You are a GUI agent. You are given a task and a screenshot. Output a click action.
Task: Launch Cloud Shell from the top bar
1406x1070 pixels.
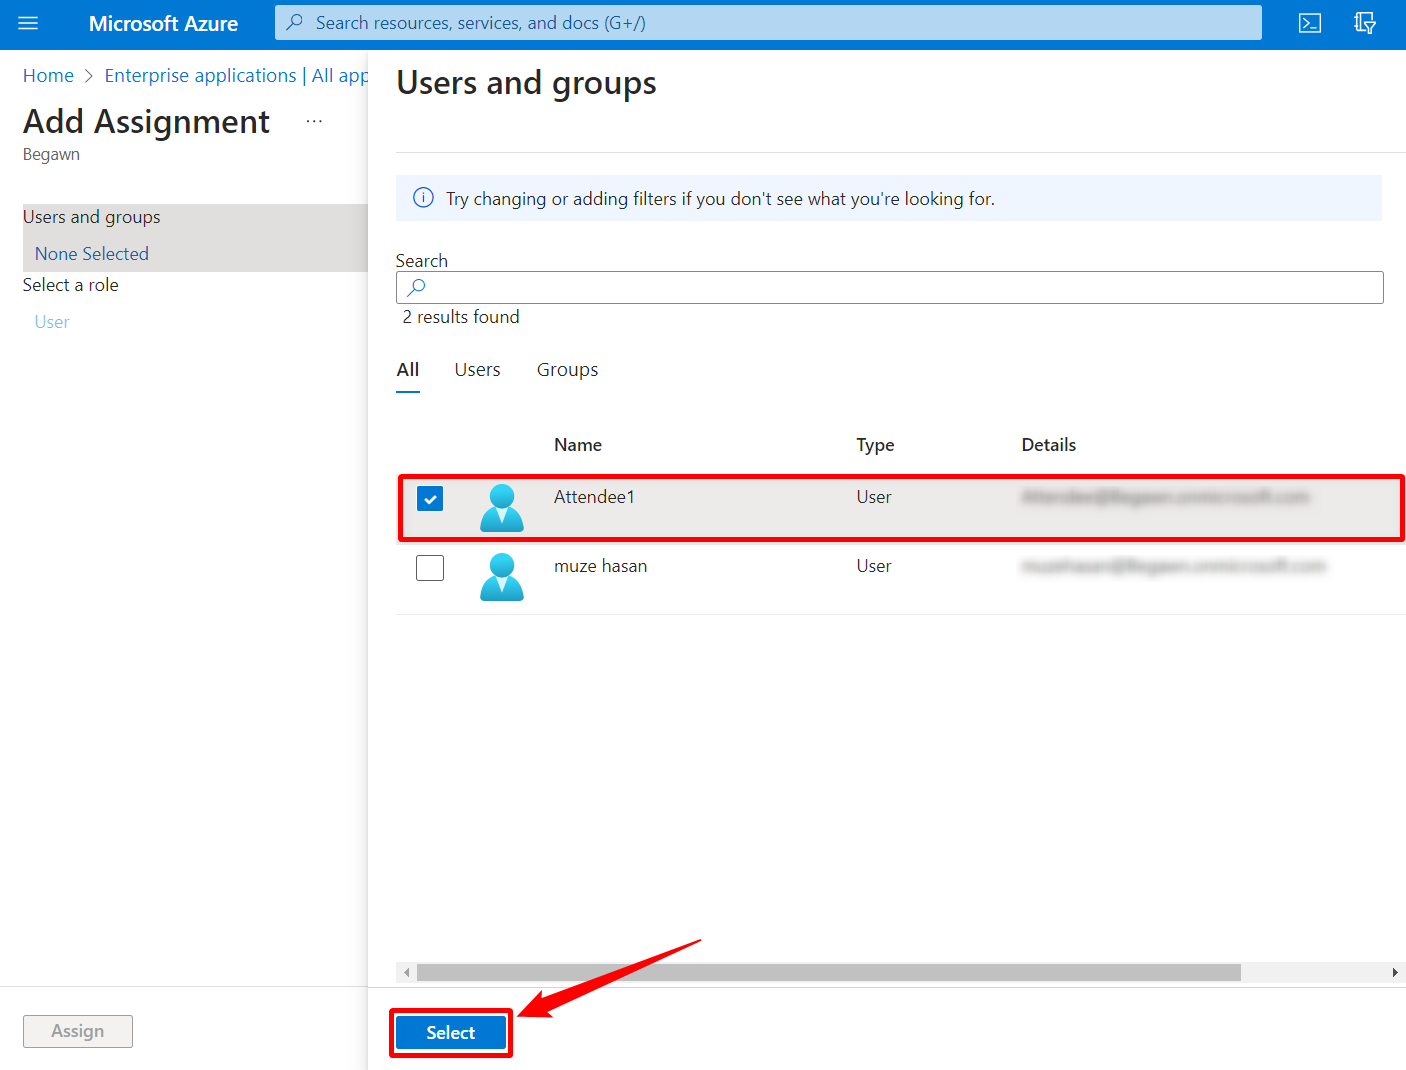click(x=1309, y=23)
